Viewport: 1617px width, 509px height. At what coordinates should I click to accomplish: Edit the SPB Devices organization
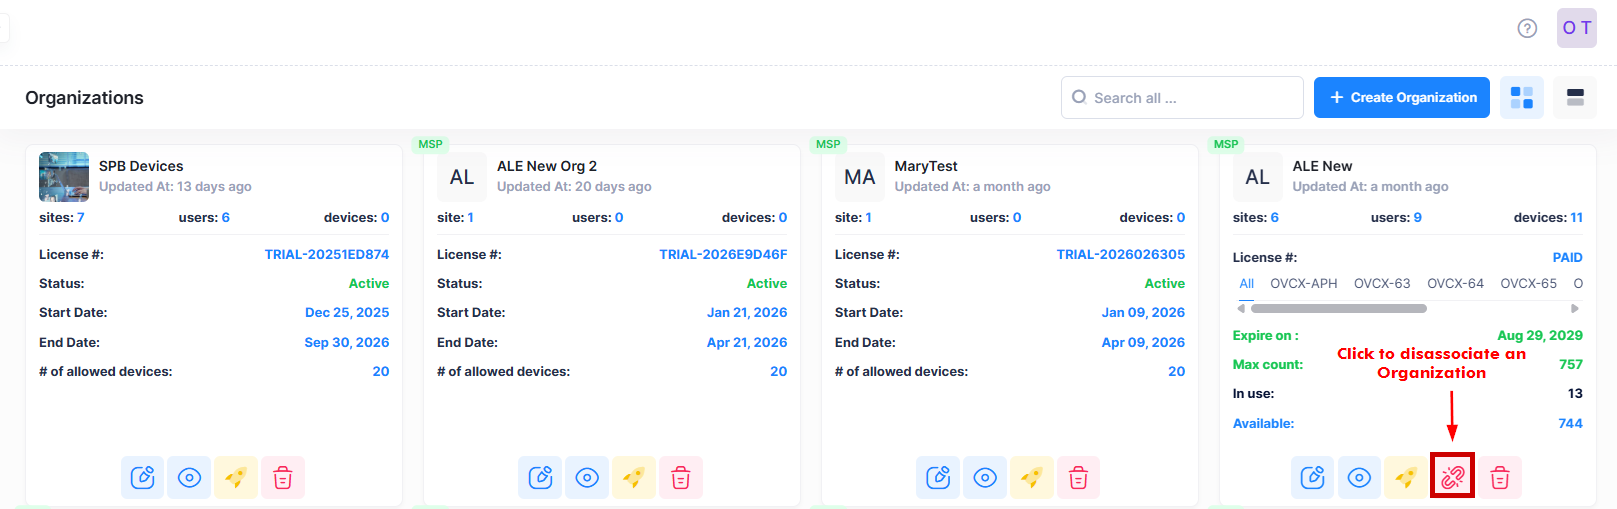click(143, 478)
